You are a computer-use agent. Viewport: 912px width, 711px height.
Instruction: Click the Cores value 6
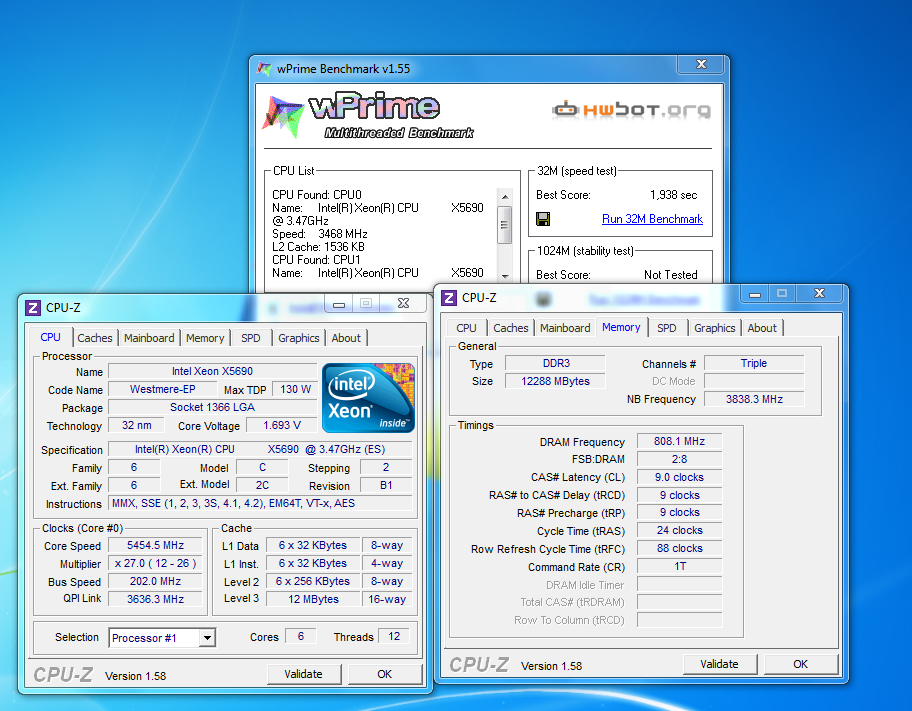[x=301, y=637]
